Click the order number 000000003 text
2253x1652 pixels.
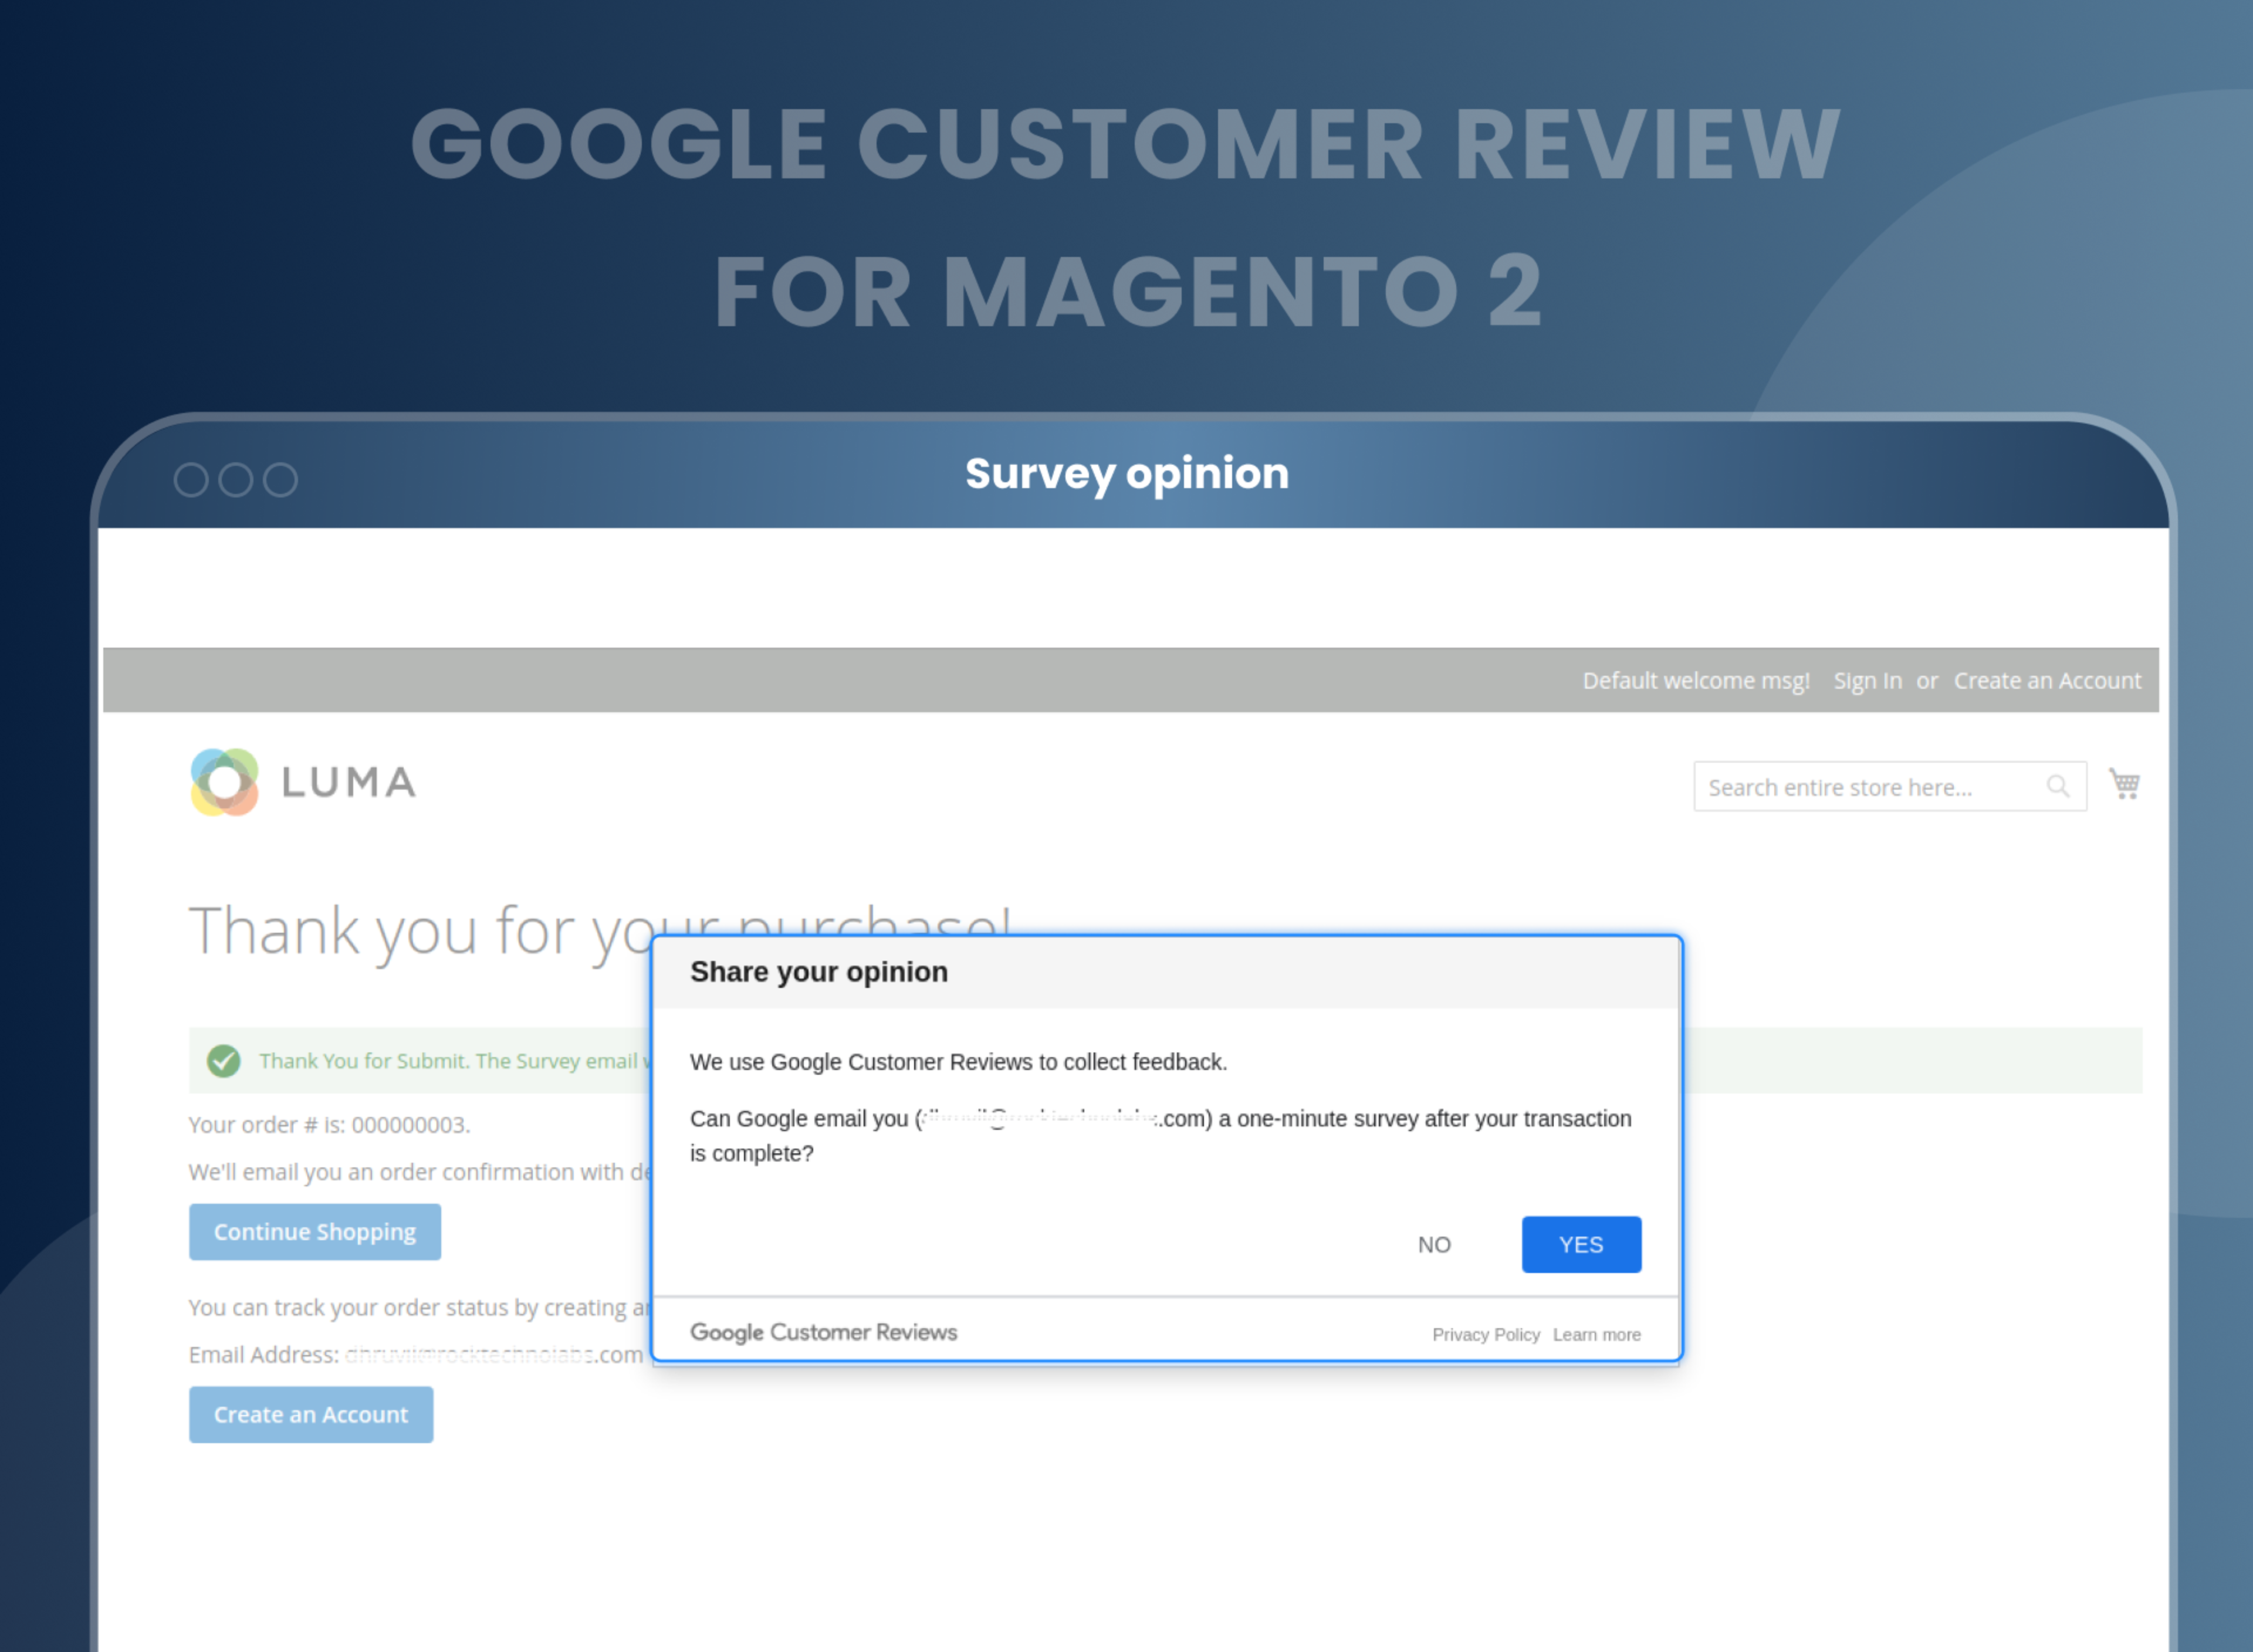click(410, 1125)
